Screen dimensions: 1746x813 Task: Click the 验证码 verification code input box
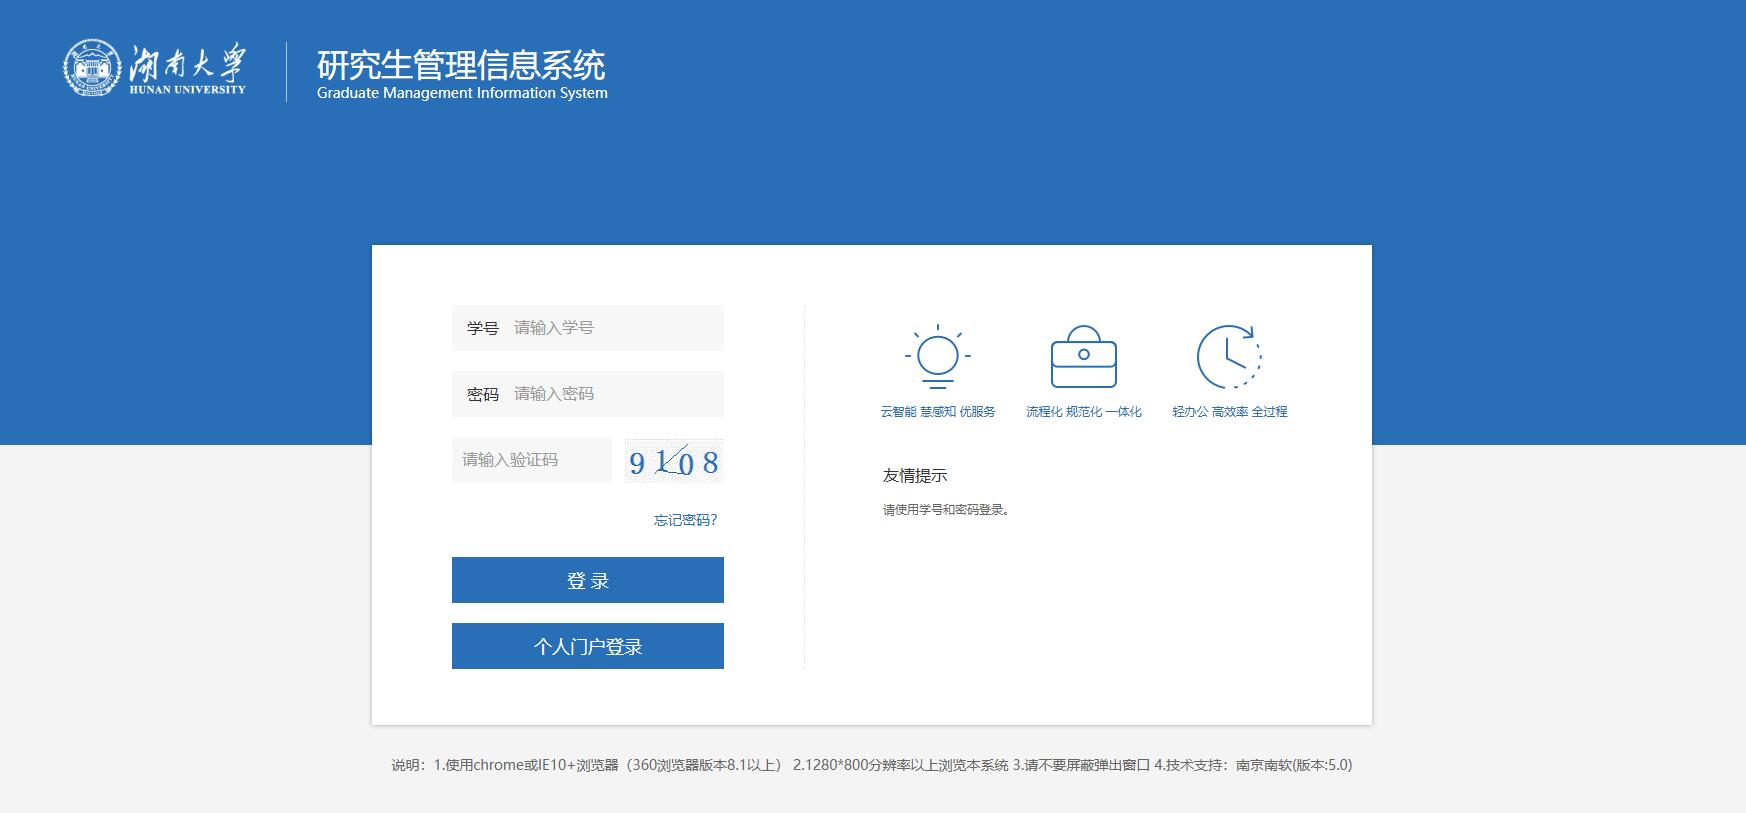click(x=531, y=460)
